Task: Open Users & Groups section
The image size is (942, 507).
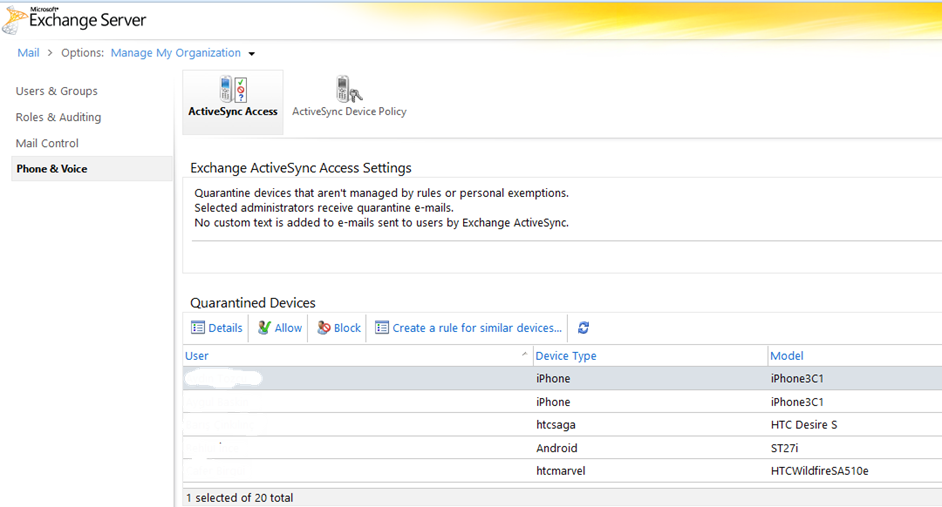Action: (x=56, y=91)
